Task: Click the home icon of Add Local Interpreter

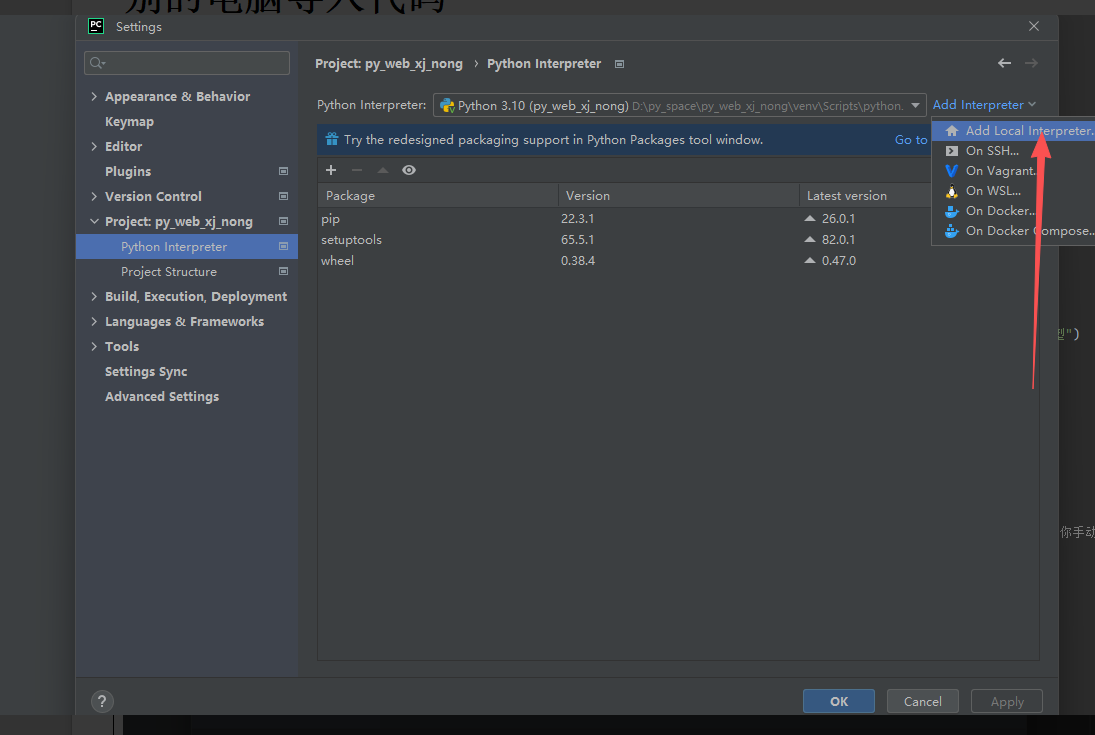Action: click(952, 131)
